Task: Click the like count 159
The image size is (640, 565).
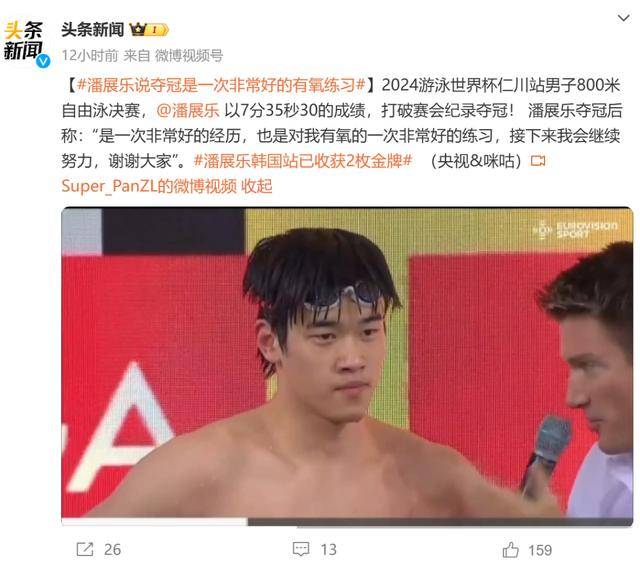Action: pyautogui.click(x=540, y=550)
